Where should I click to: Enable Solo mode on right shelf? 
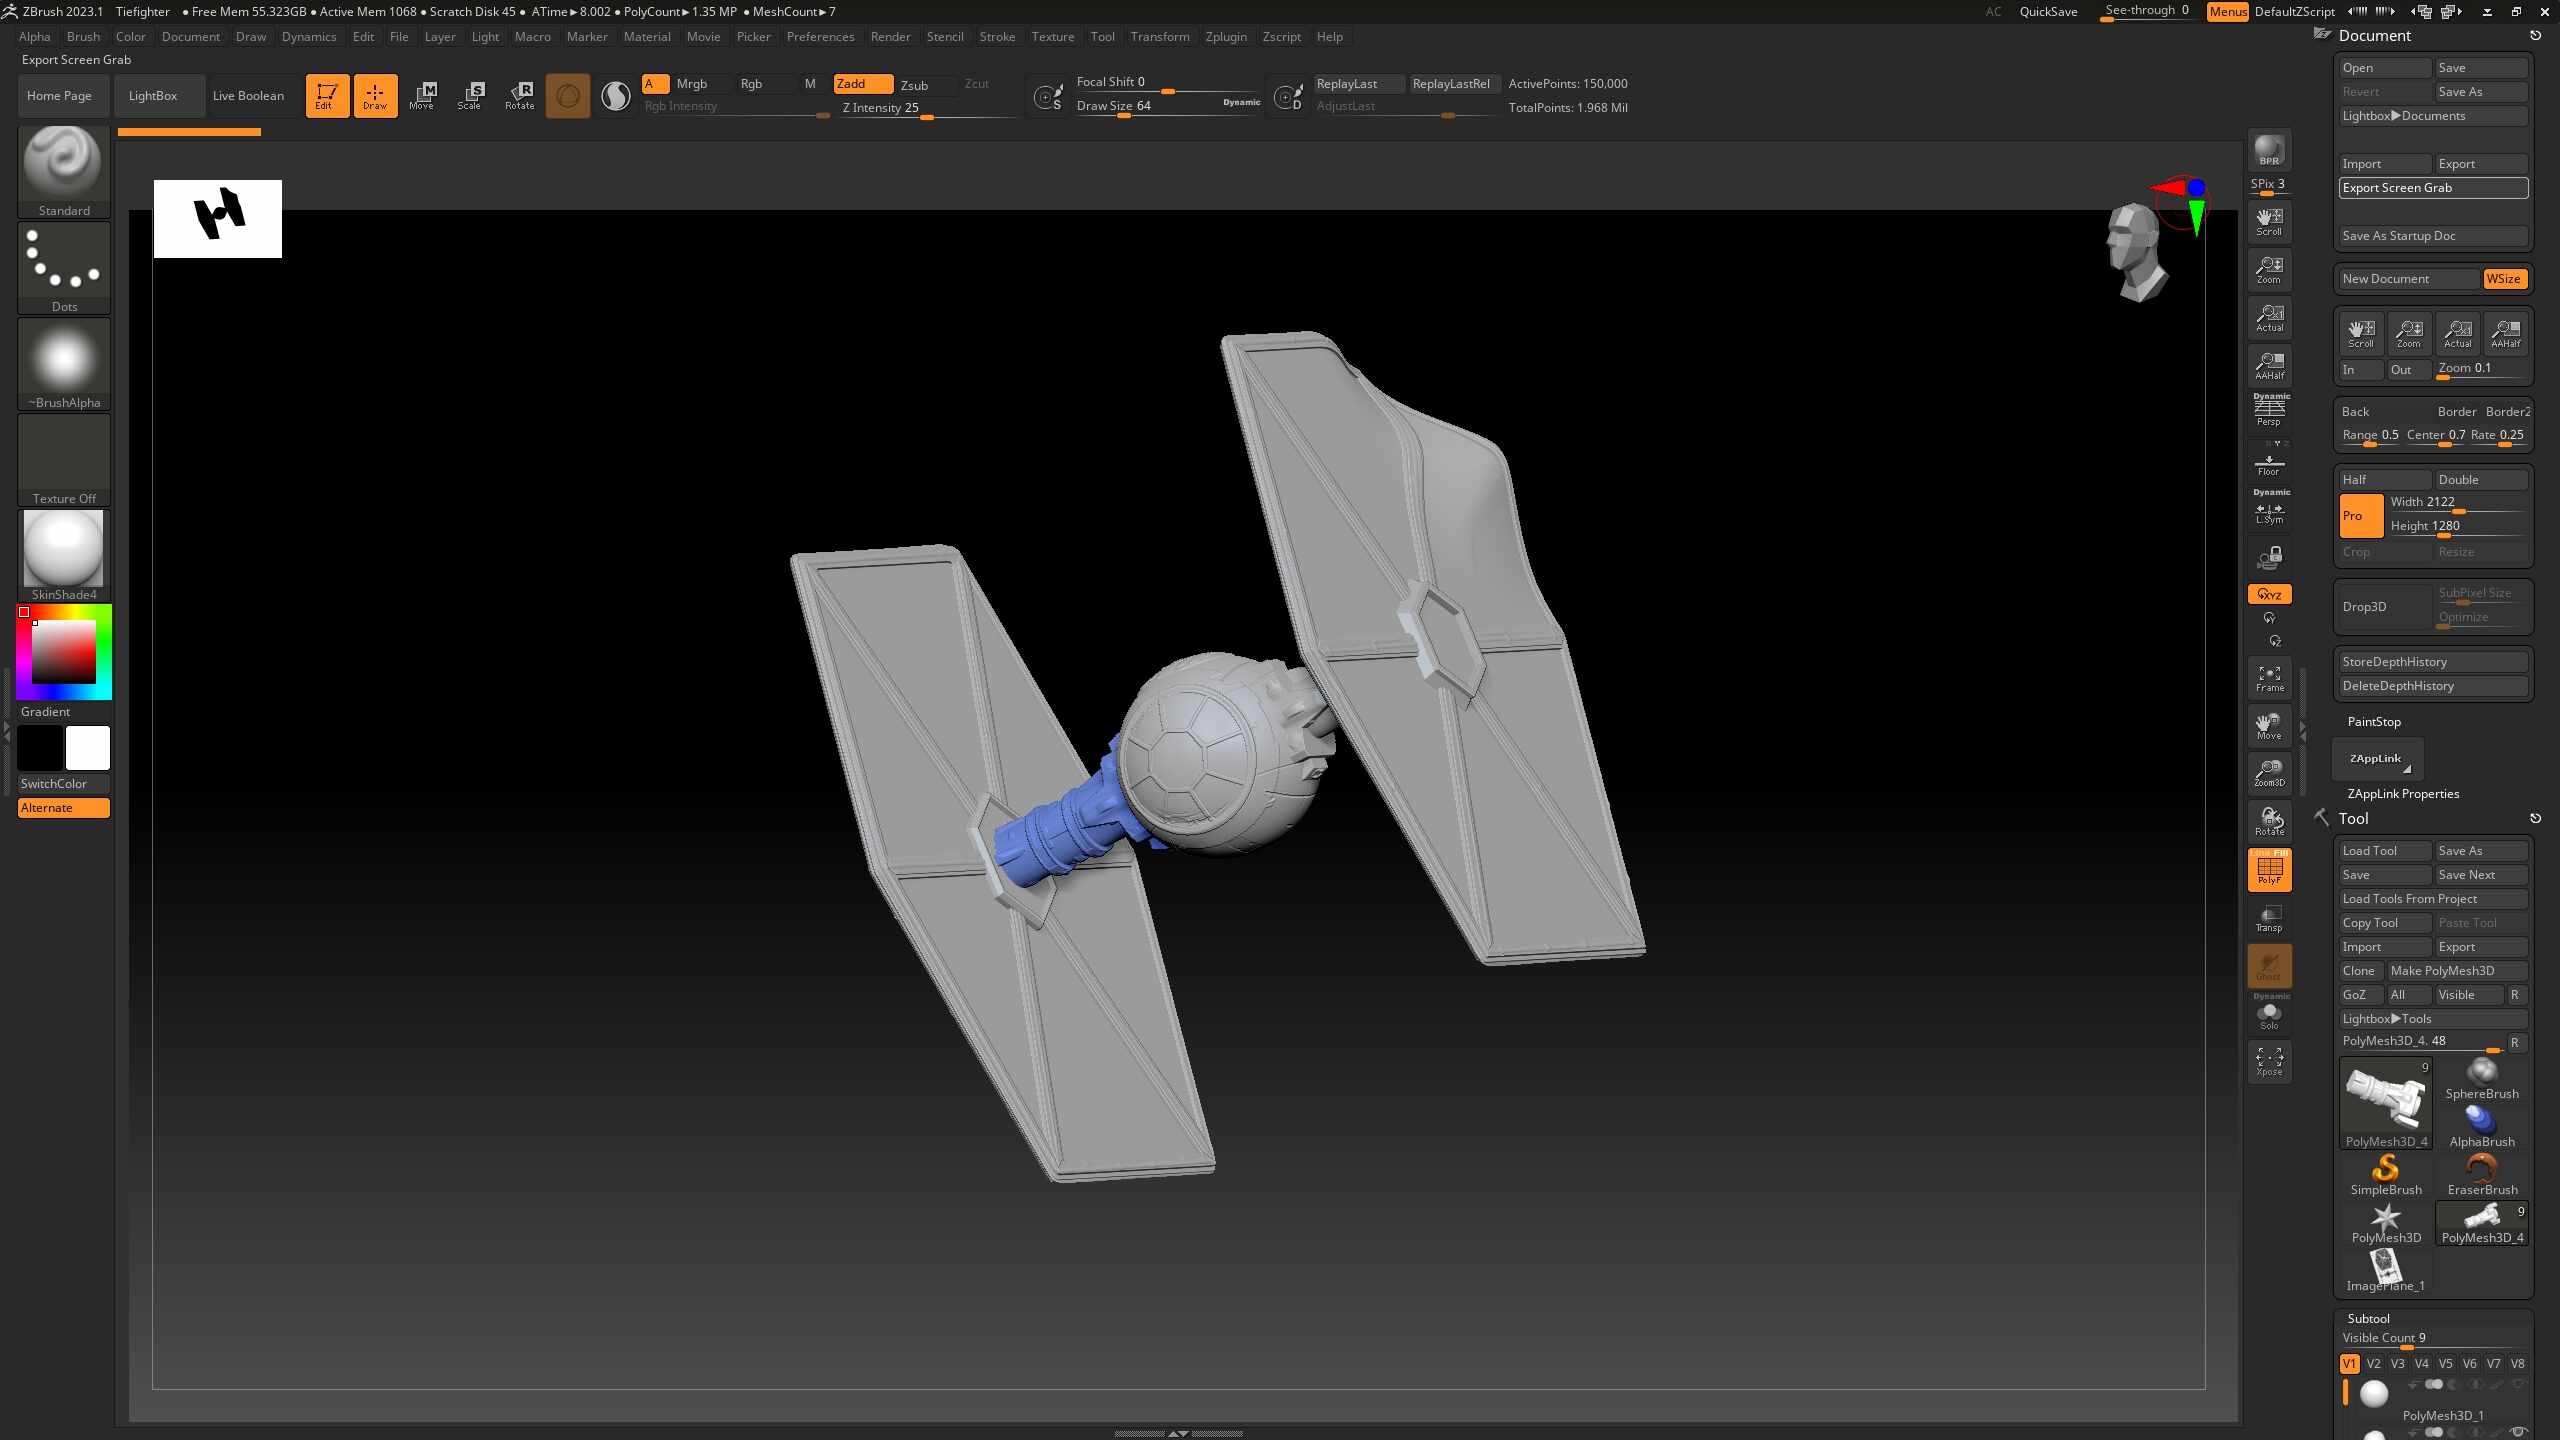pyautogui.click(x=2268, y=1013)
